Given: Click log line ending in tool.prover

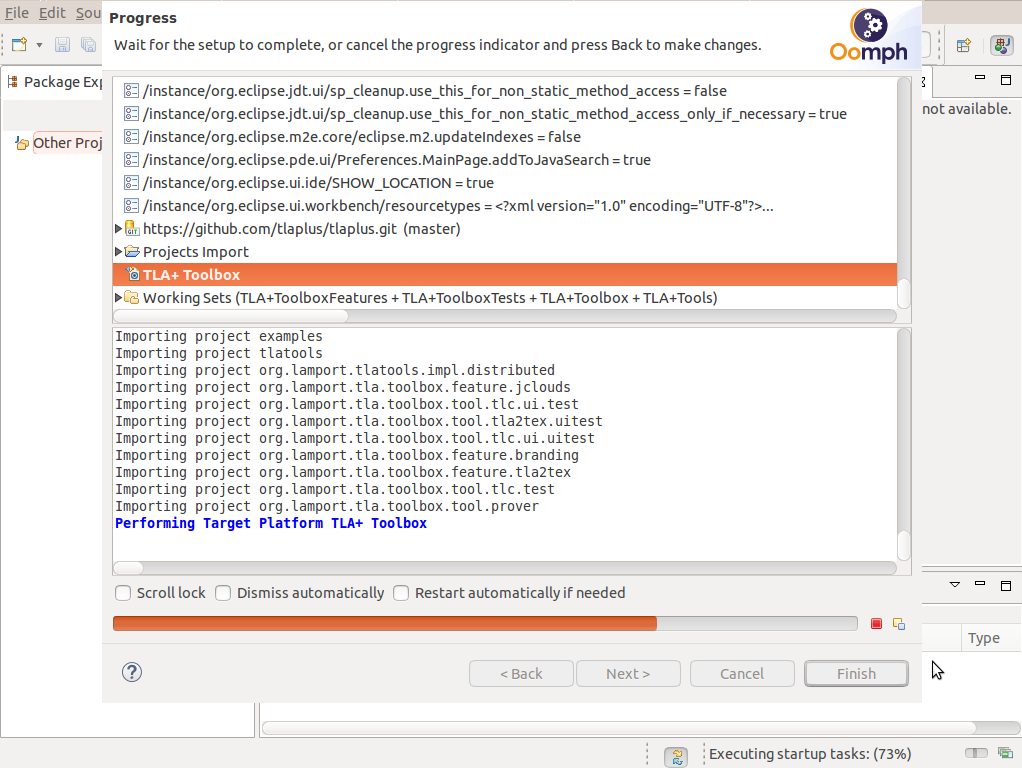Looking at the screenshot, I should coord(327,506).
